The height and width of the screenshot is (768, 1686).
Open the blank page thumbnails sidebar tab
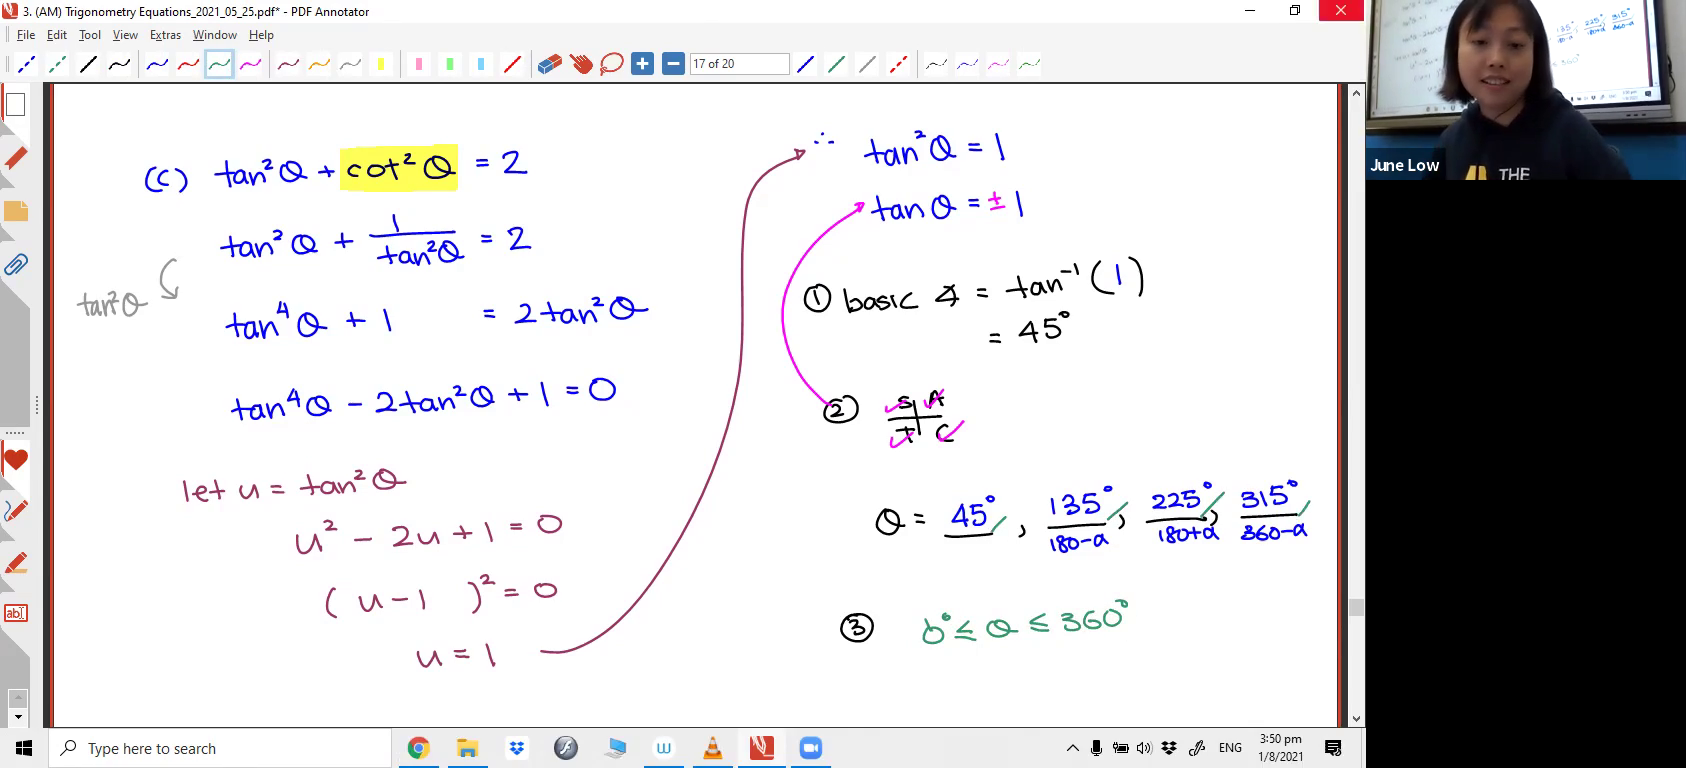(x=15, y=104)
